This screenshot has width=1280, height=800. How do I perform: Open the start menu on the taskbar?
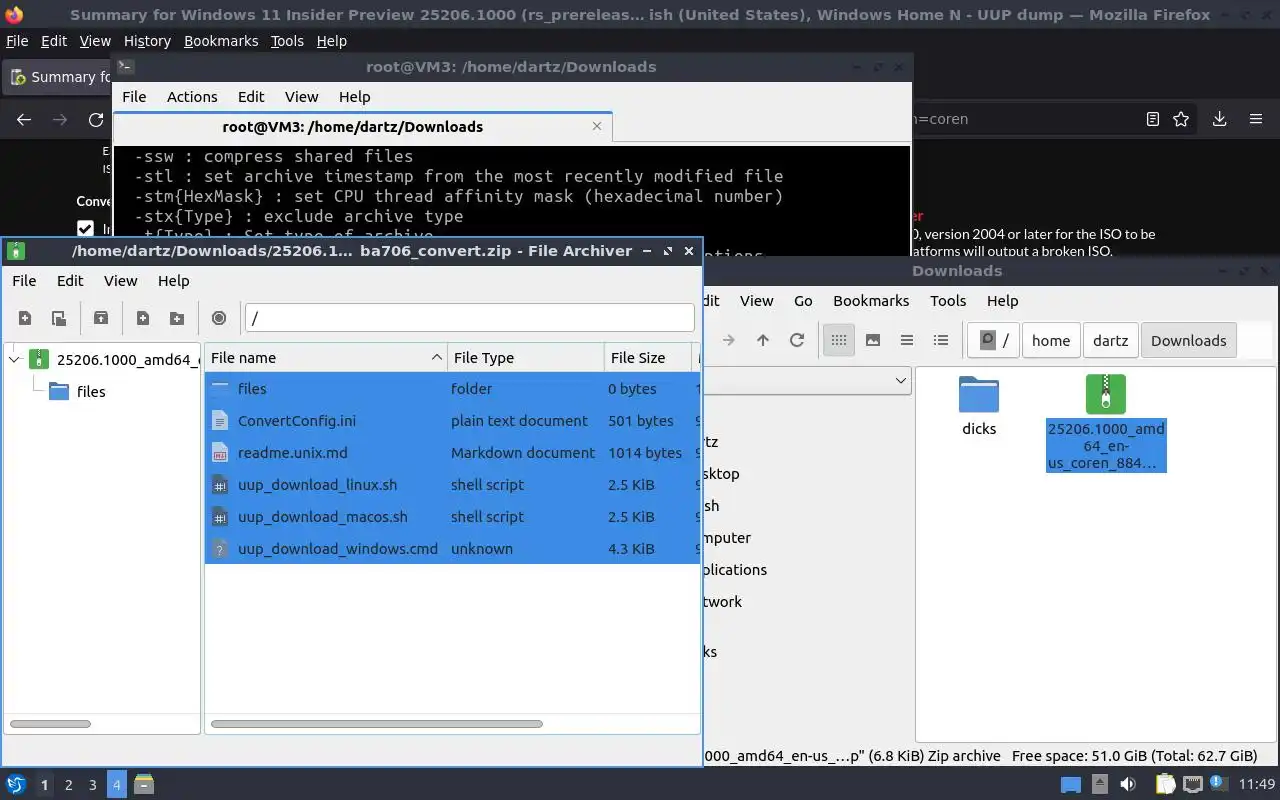(x=15, y=785)
